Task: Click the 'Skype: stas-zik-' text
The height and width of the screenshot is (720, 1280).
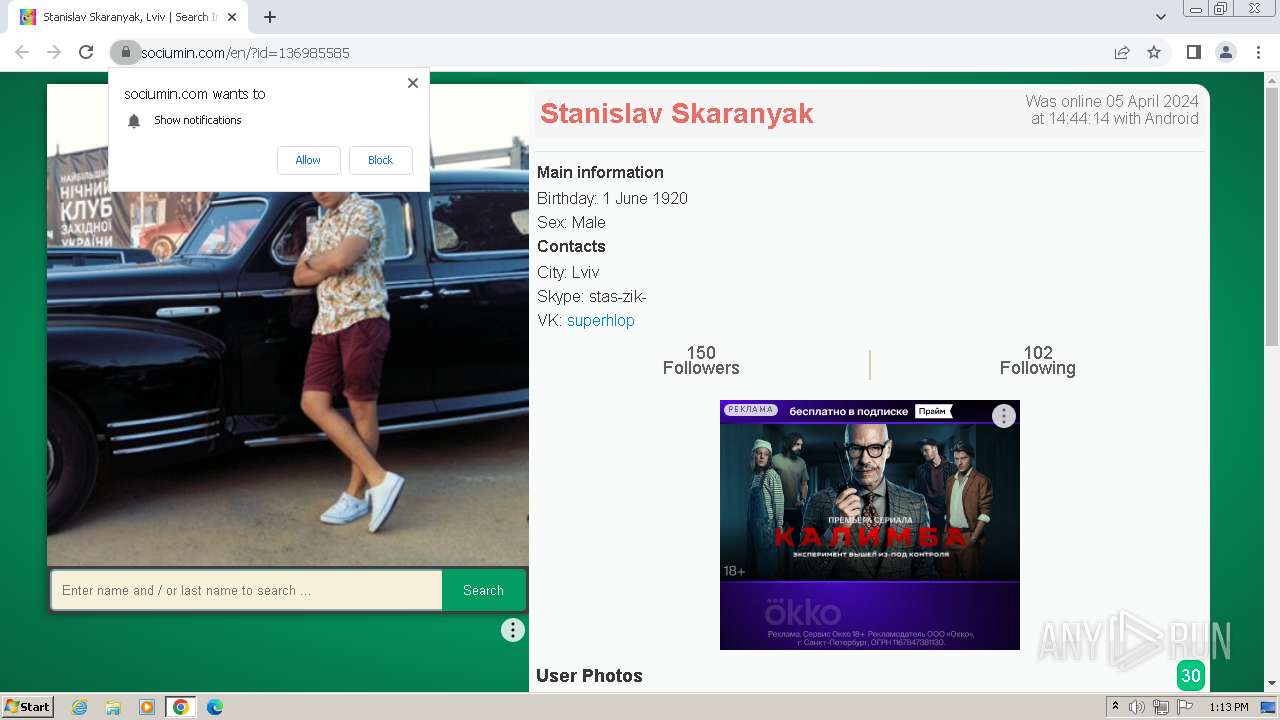Action: pyautogui.click(x=592, y=297)
